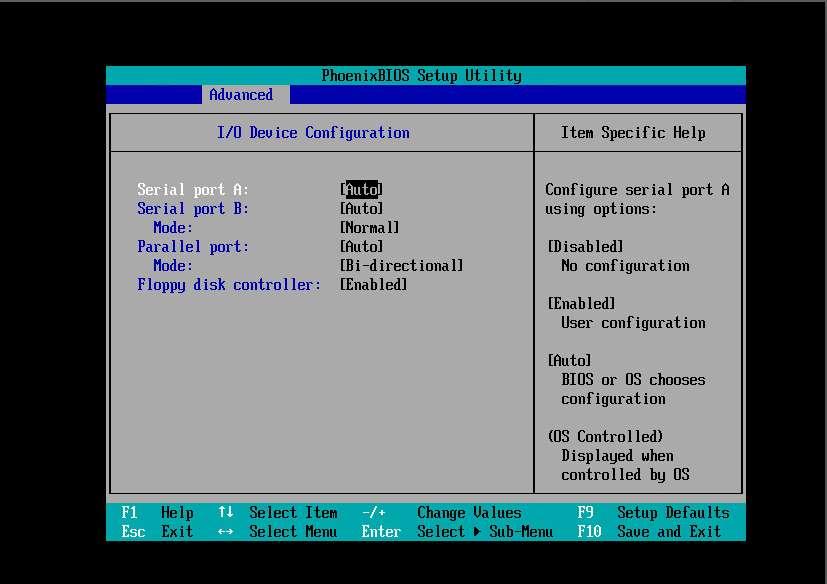Image resolution: width=827 pixels, height=584 pixels.
Task: Click the F9 Setup Defaults hint
Action: point(653,512)
